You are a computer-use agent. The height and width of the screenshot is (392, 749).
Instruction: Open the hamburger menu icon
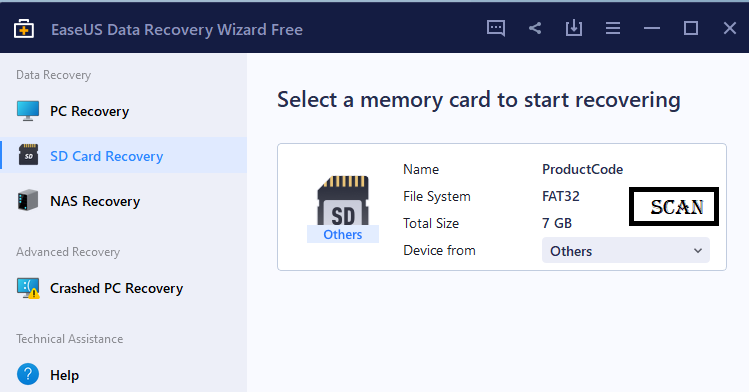click(613, 28)
